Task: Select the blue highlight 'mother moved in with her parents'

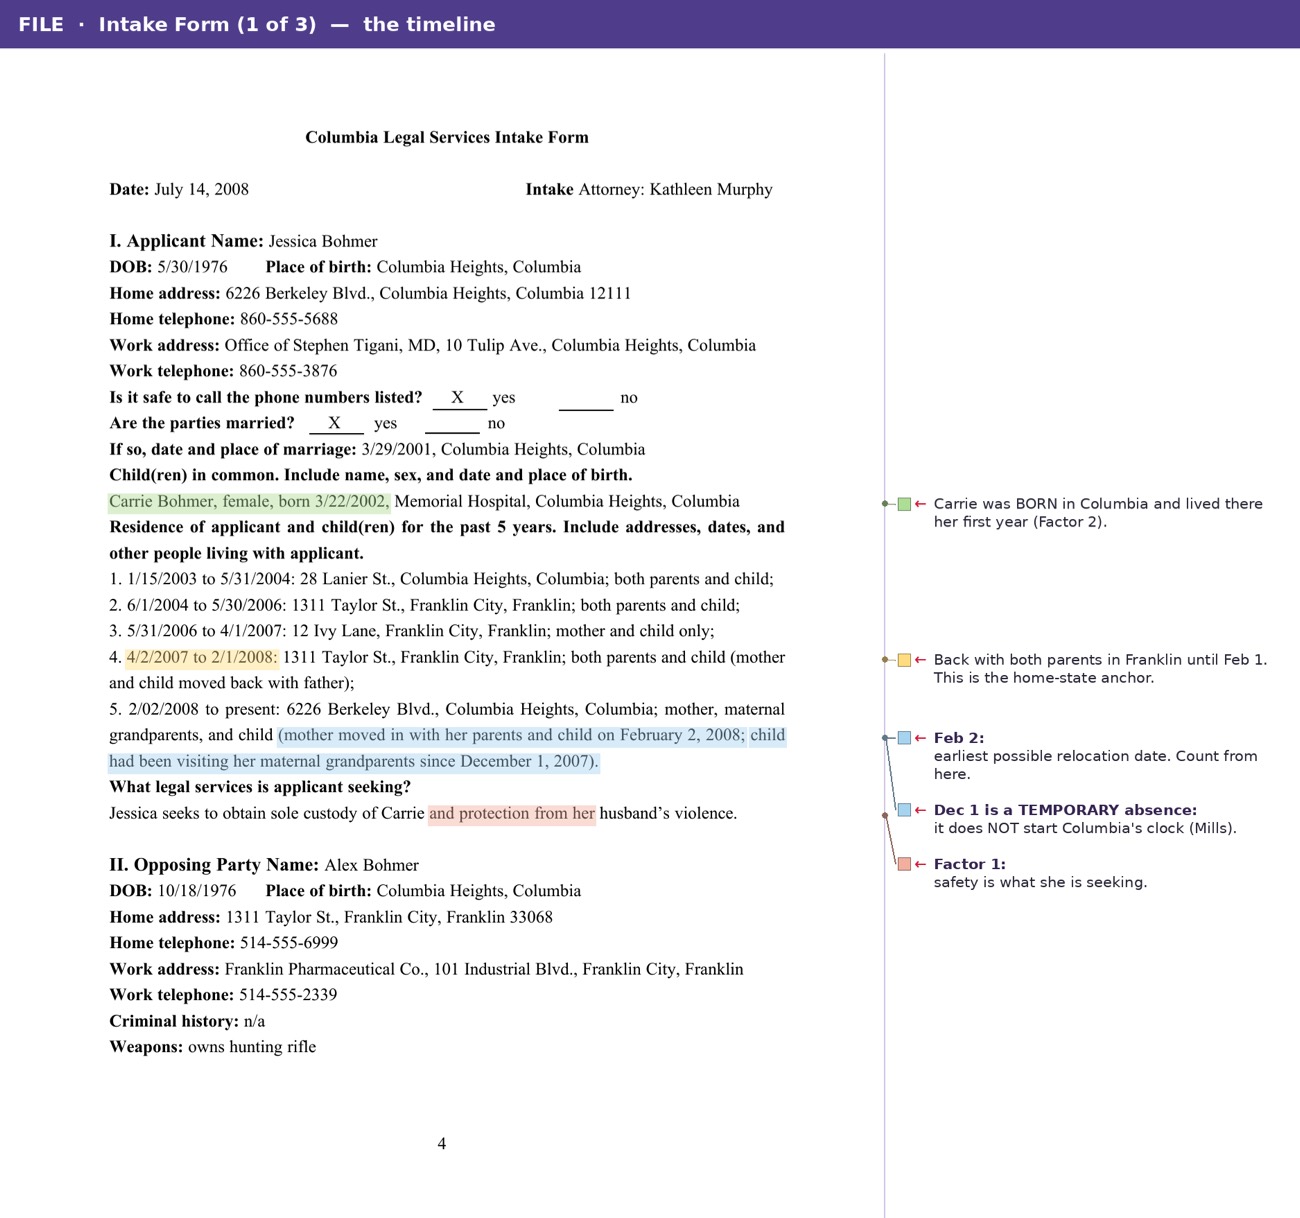Action: (512, 735)
